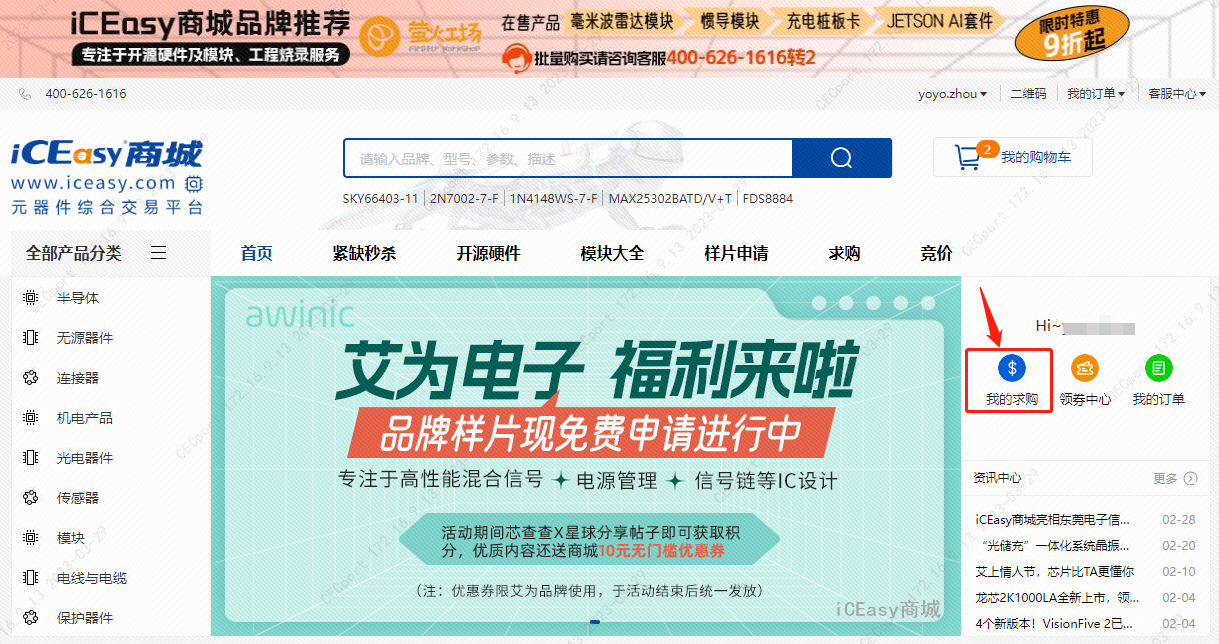Click the icon beside 模块 category
The height and width of the screenshot is (644, 1219).
[30, 538]
